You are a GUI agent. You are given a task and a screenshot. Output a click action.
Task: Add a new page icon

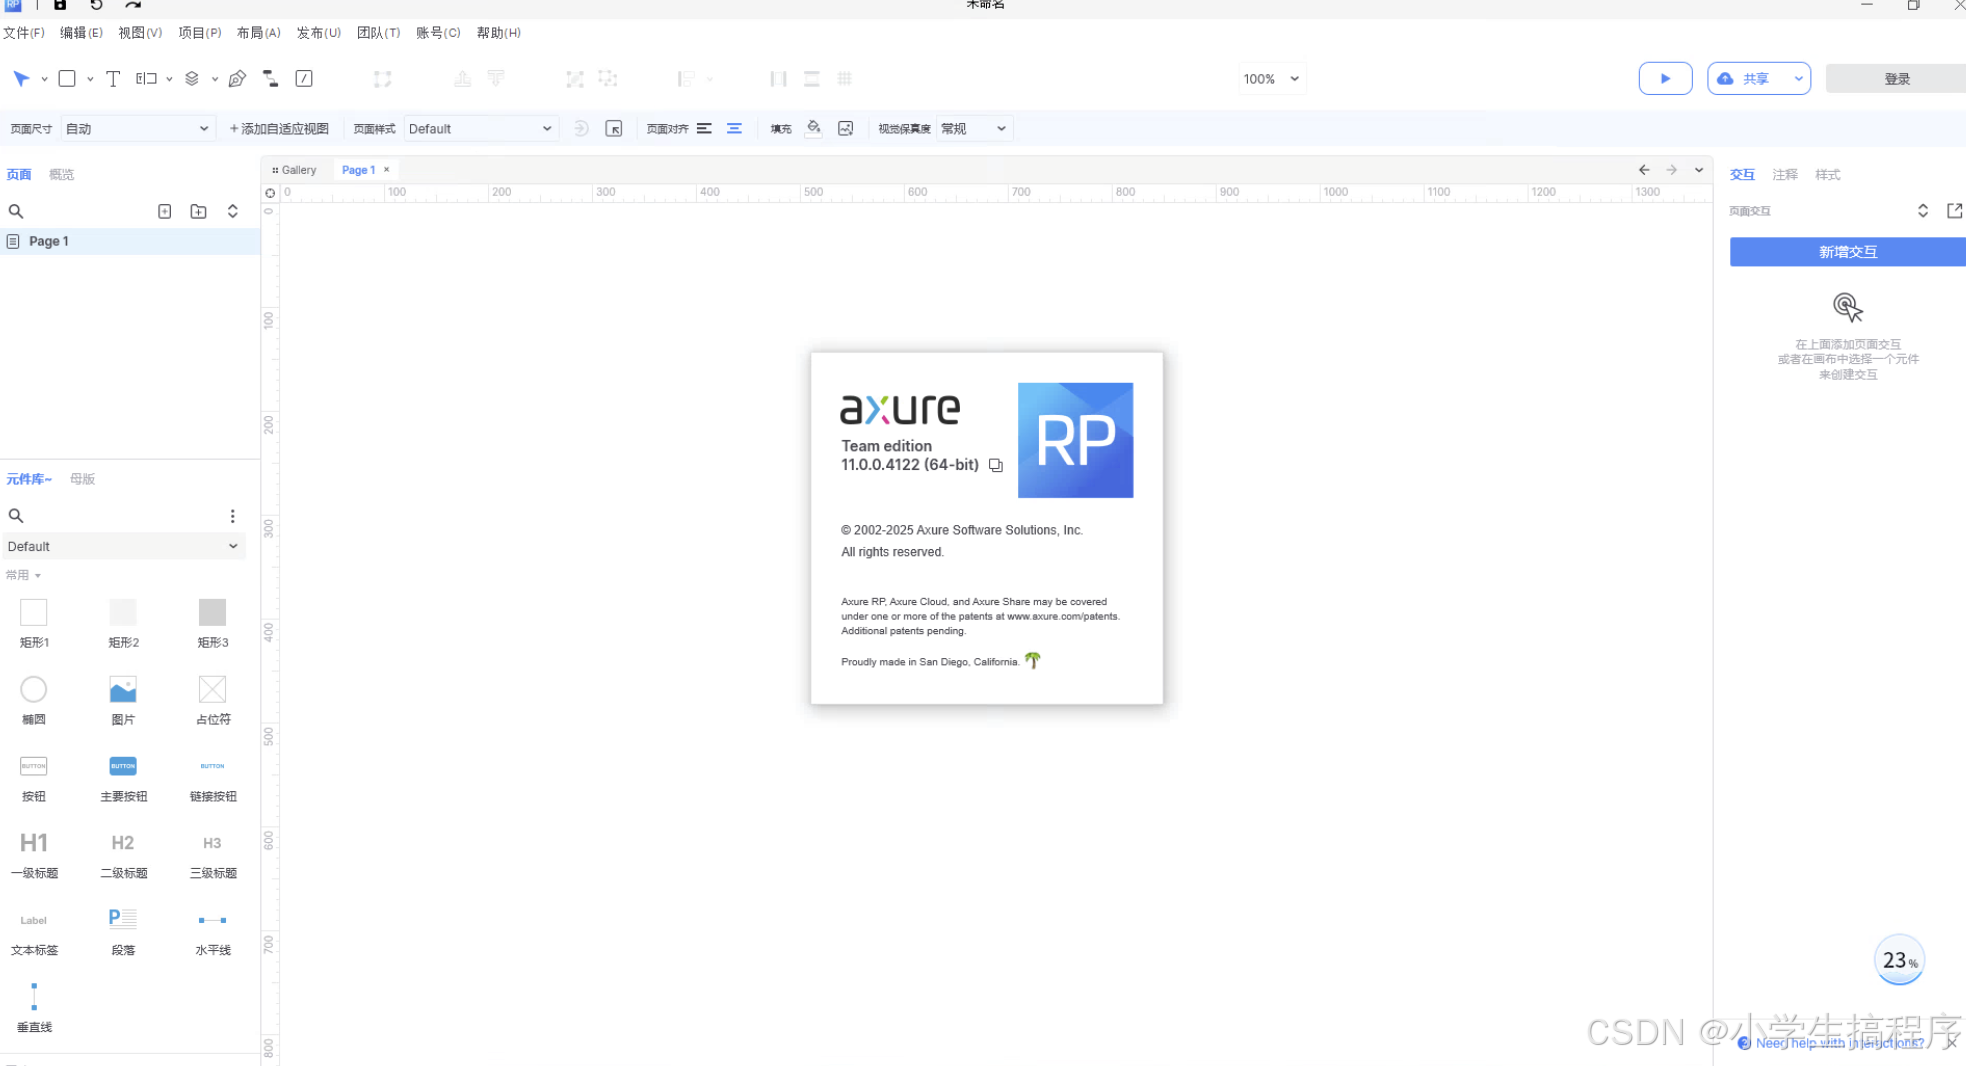(x=165, y=211)
